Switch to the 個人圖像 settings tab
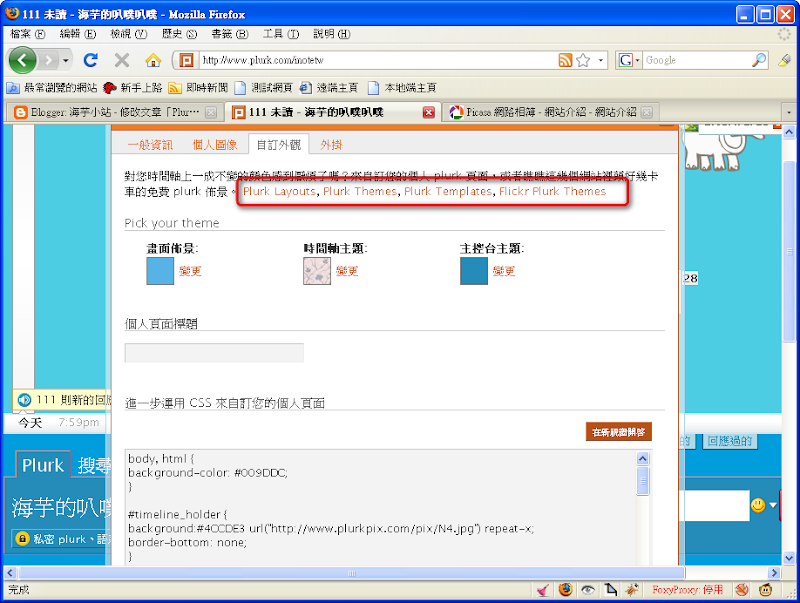The height and width of the screenshot is (603, 800). coord(215,145)
